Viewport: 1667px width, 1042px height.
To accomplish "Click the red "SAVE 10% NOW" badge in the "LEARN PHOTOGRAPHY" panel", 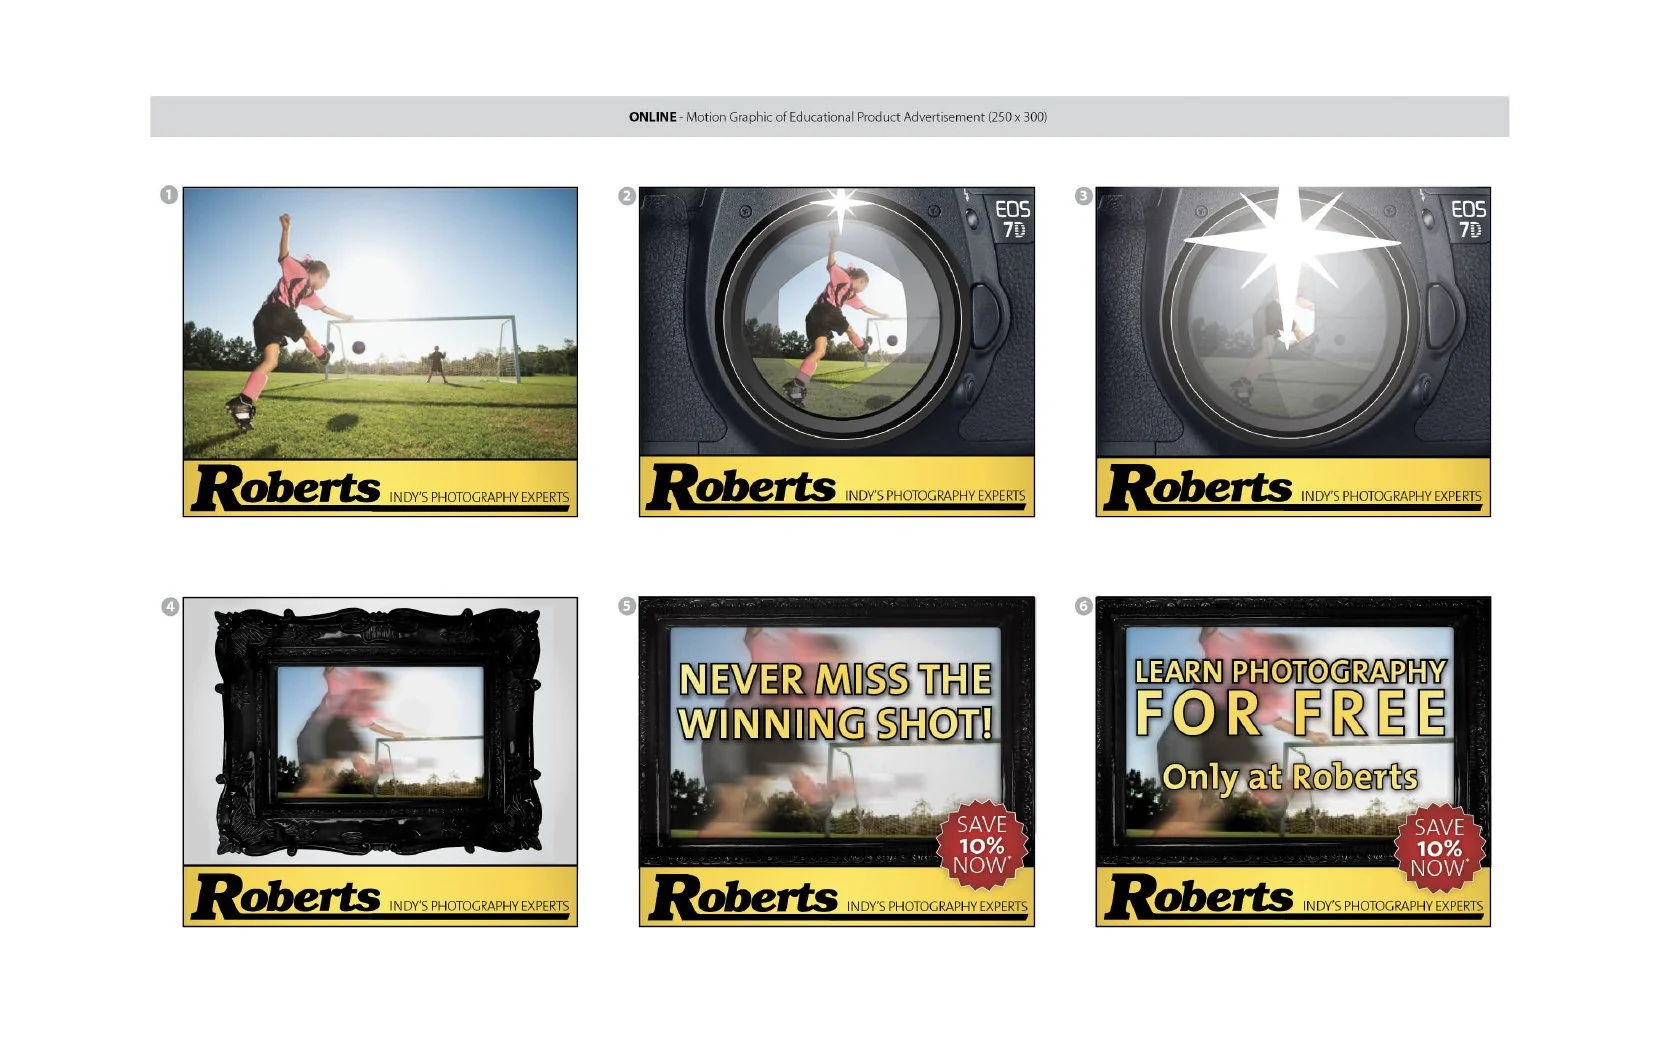I will point(1438,848).
